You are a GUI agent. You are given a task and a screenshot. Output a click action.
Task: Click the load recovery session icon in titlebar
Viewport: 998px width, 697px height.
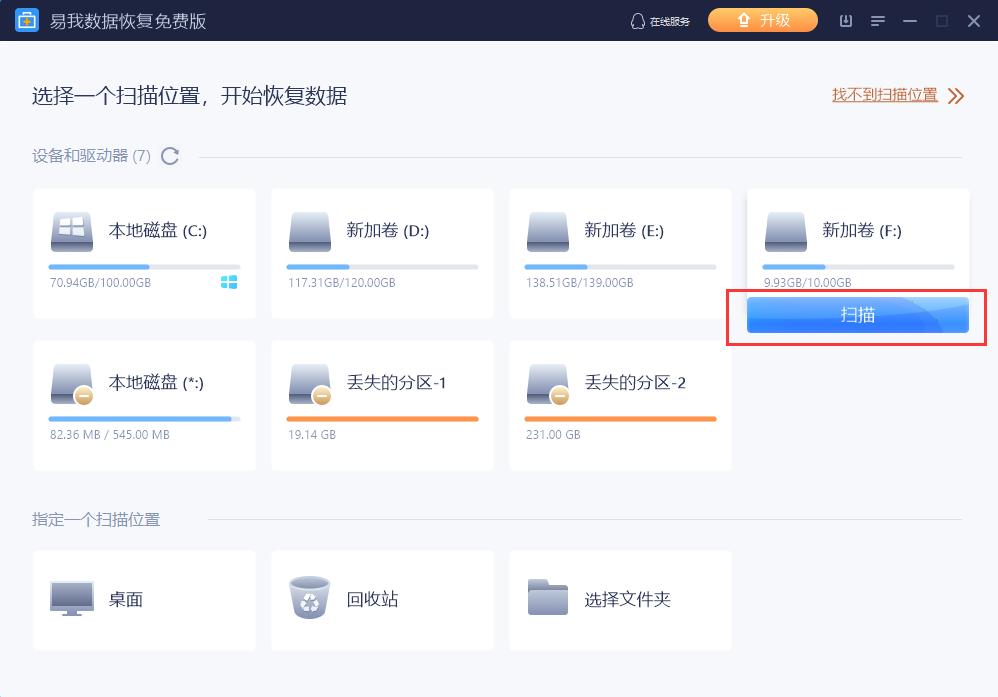pyautogui.click(x=845, y=20)
